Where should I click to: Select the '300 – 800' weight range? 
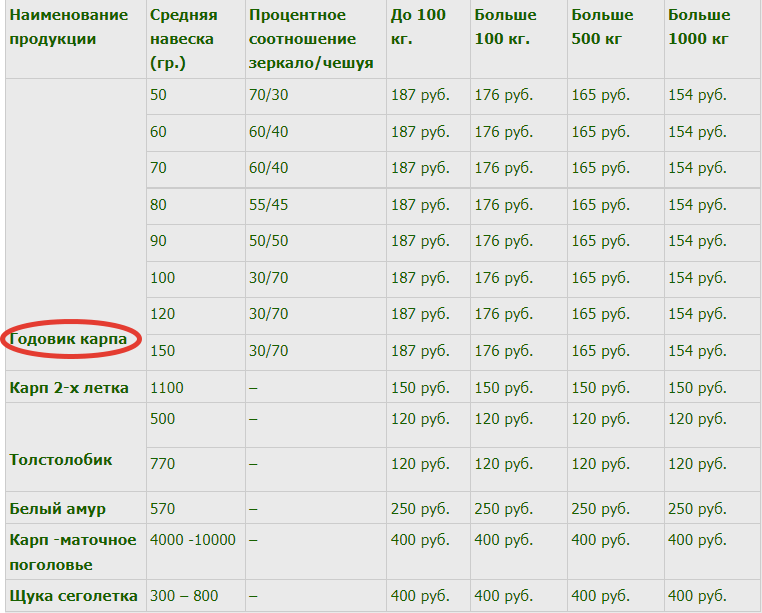[x=184, y=596]
